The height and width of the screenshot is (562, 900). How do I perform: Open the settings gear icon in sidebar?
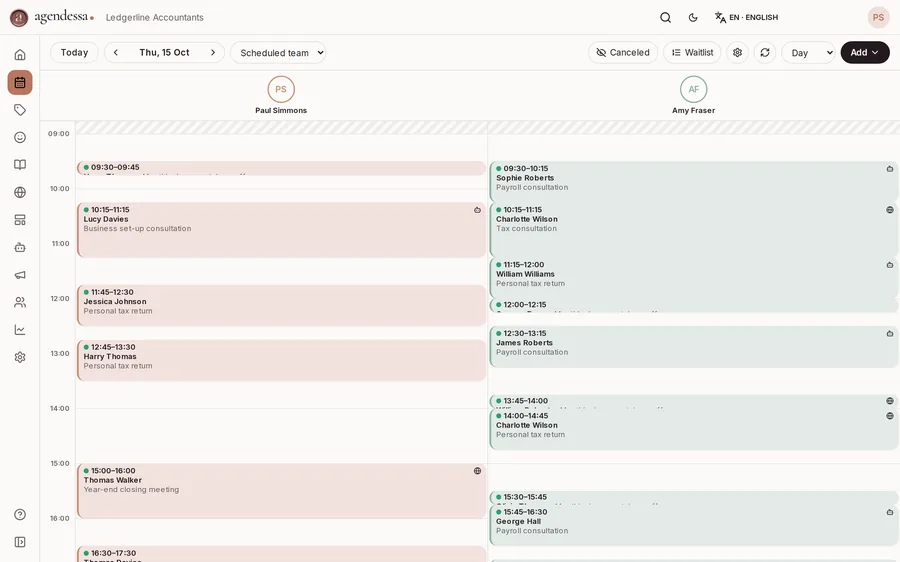click(20, 357)
